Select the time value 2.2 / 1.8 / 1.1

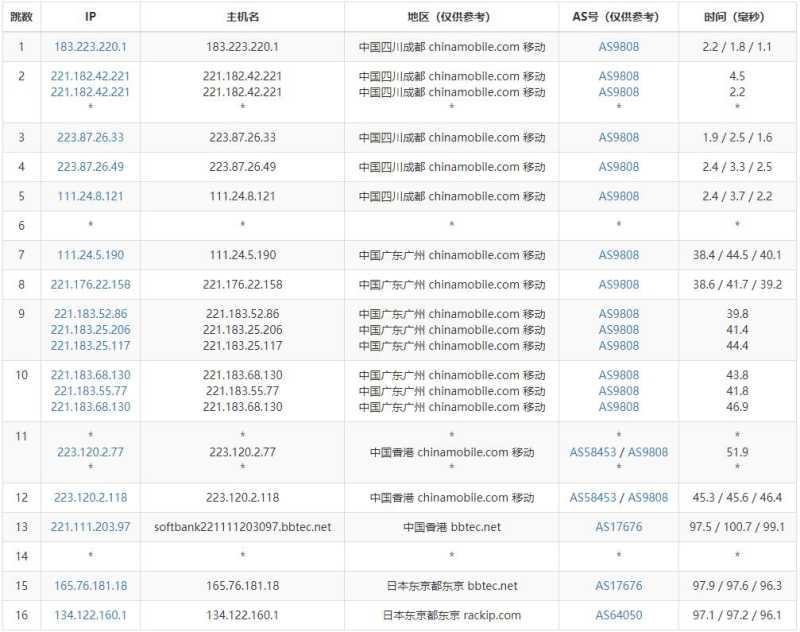pyautogui.click(x=737, y=47)
